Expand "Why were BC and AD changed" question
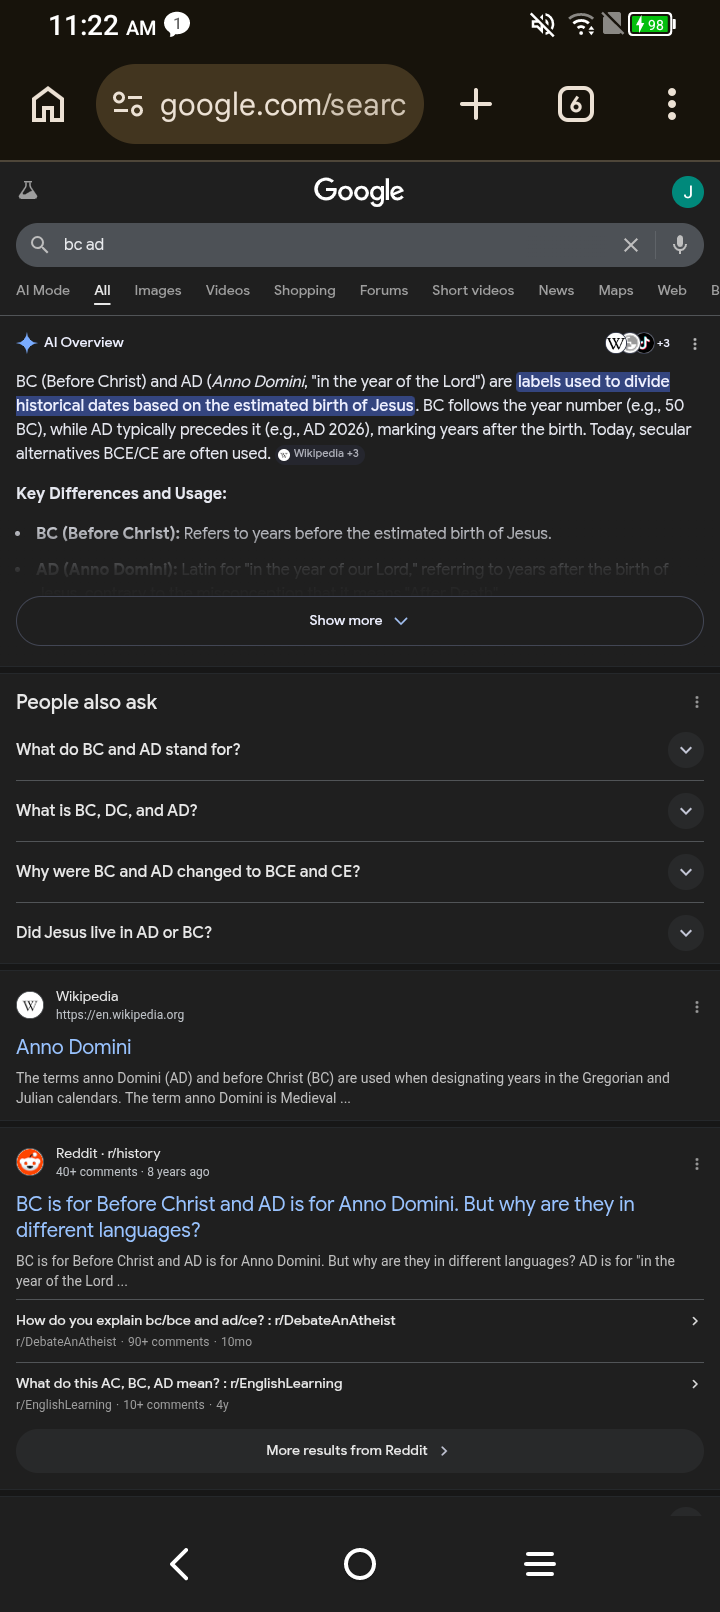 685,872
